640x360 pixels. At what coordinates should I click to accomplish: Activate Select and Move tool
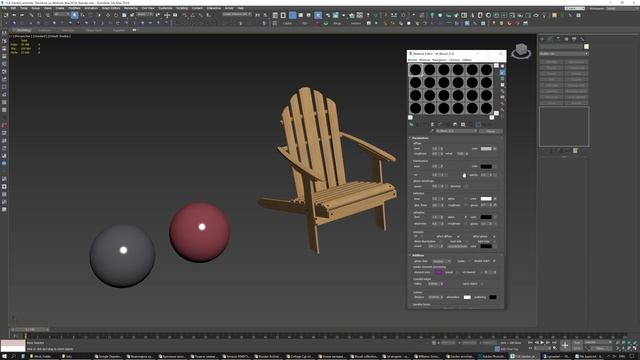(x=108, y=15)
